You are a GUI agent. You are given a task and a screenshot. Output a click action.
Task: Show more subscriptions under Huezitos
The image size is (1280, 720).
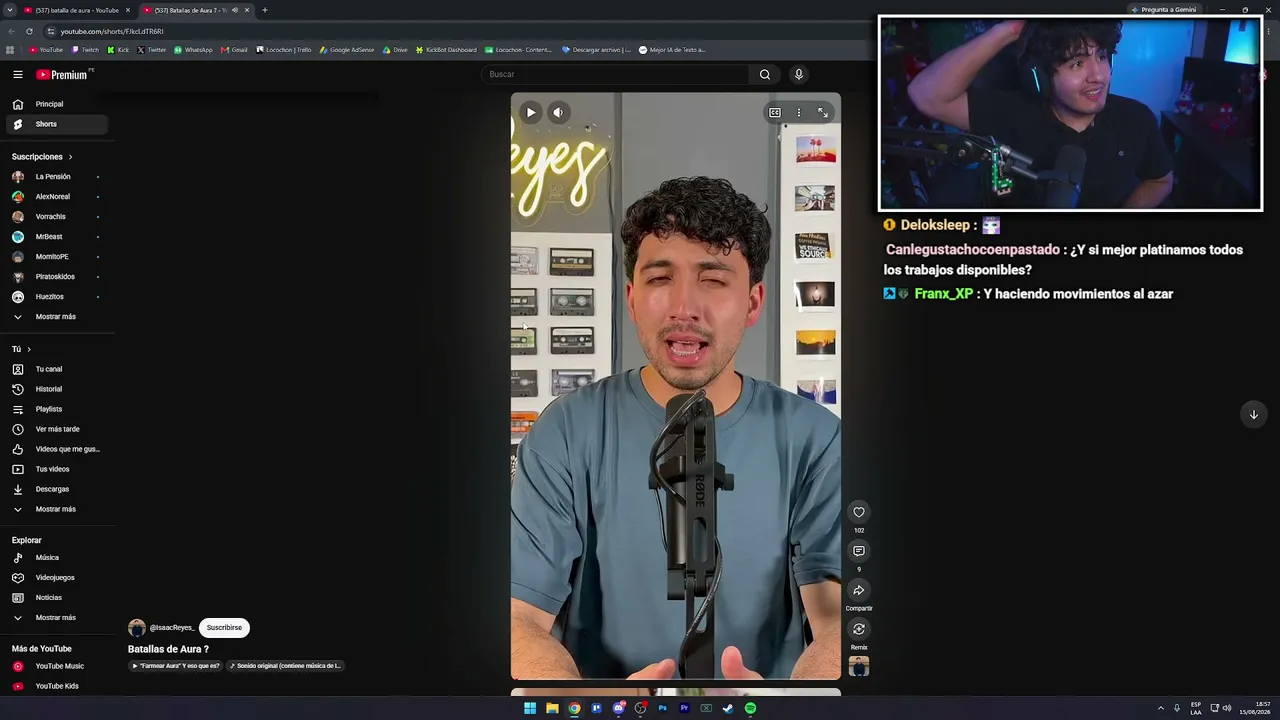pos(56,317)
